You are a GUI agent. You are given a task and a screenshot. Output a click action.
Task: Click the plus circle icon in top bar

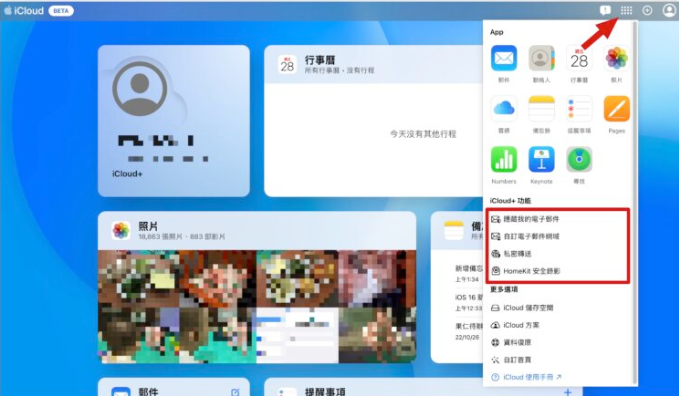647,10
